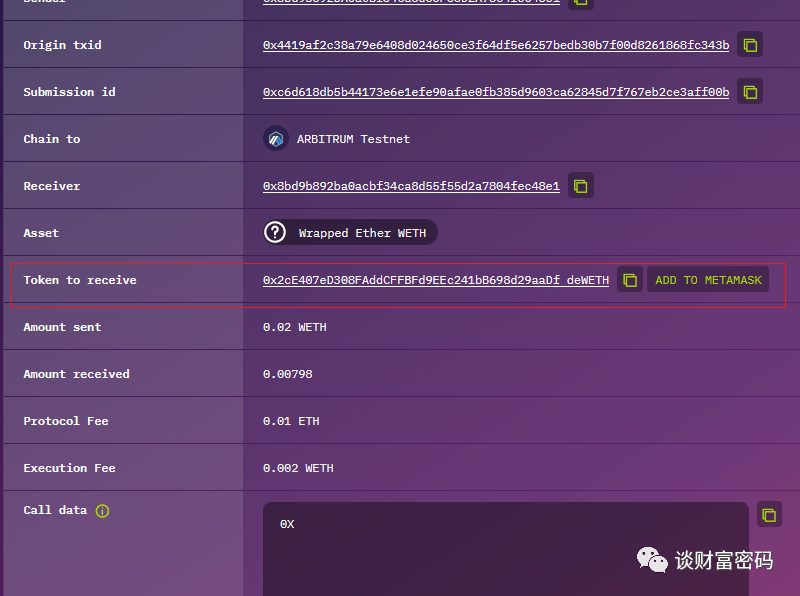This screenshot has height=596, width=800.
Task: Click inside the Call data text box
Action: coord(505,550)
